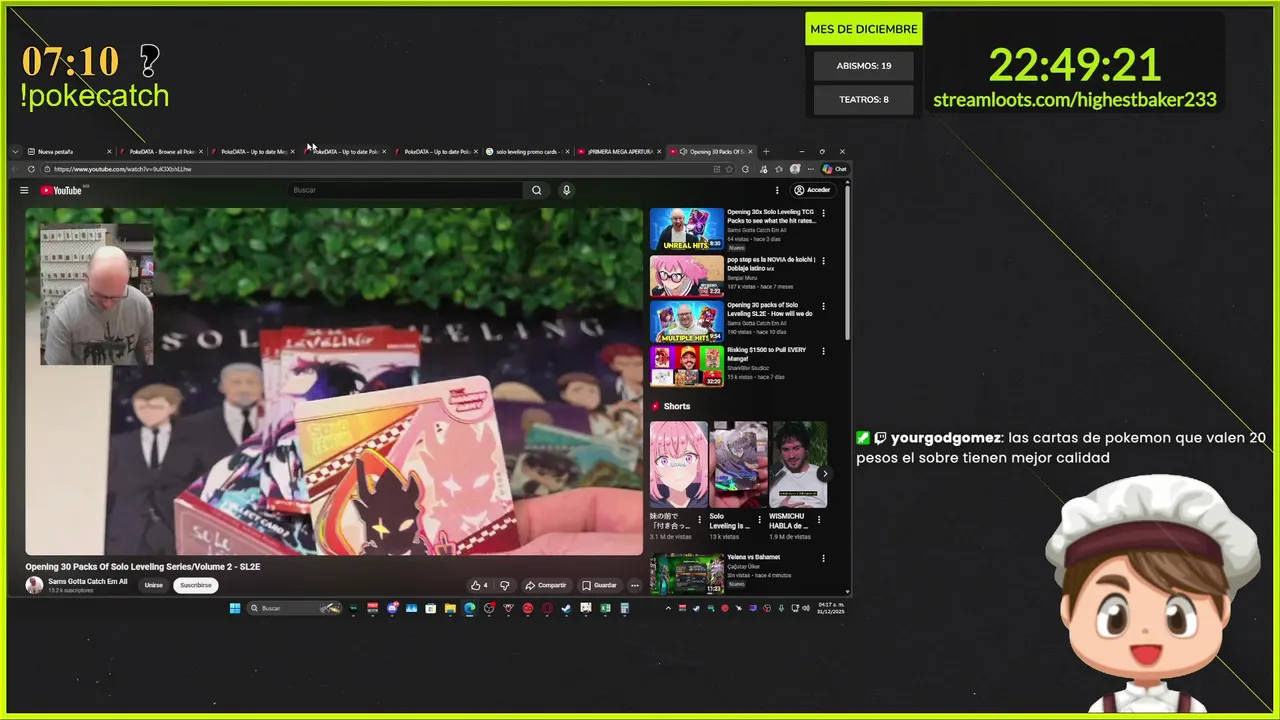Open Opening 30x Solo Leveling TCG thumbnail
1280x720 pixels.
click(686, 229)
